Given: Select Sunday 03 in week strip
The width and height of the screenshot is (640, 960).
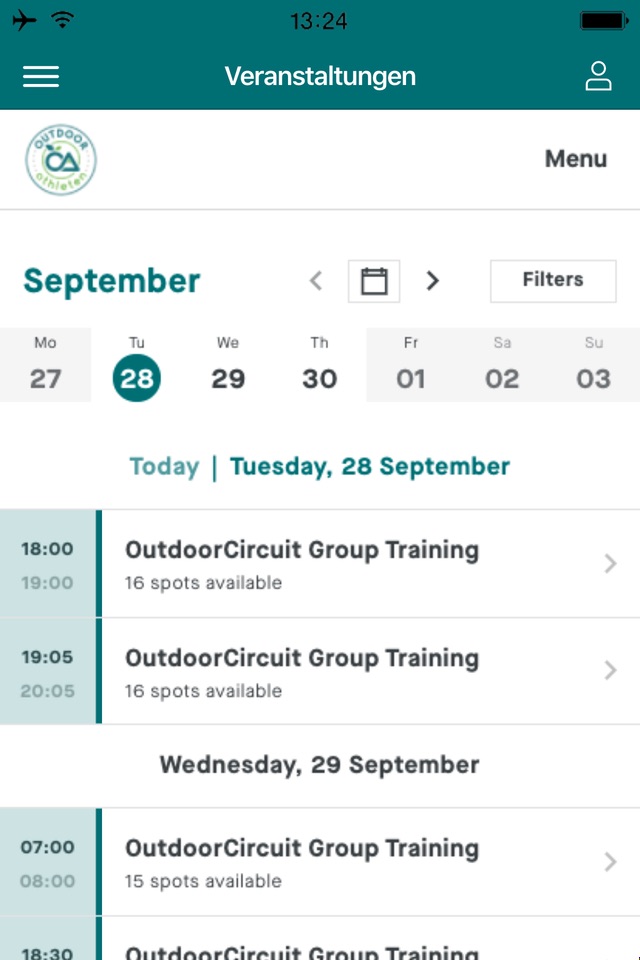Looking at the screenshot, I should click(594, 366).
